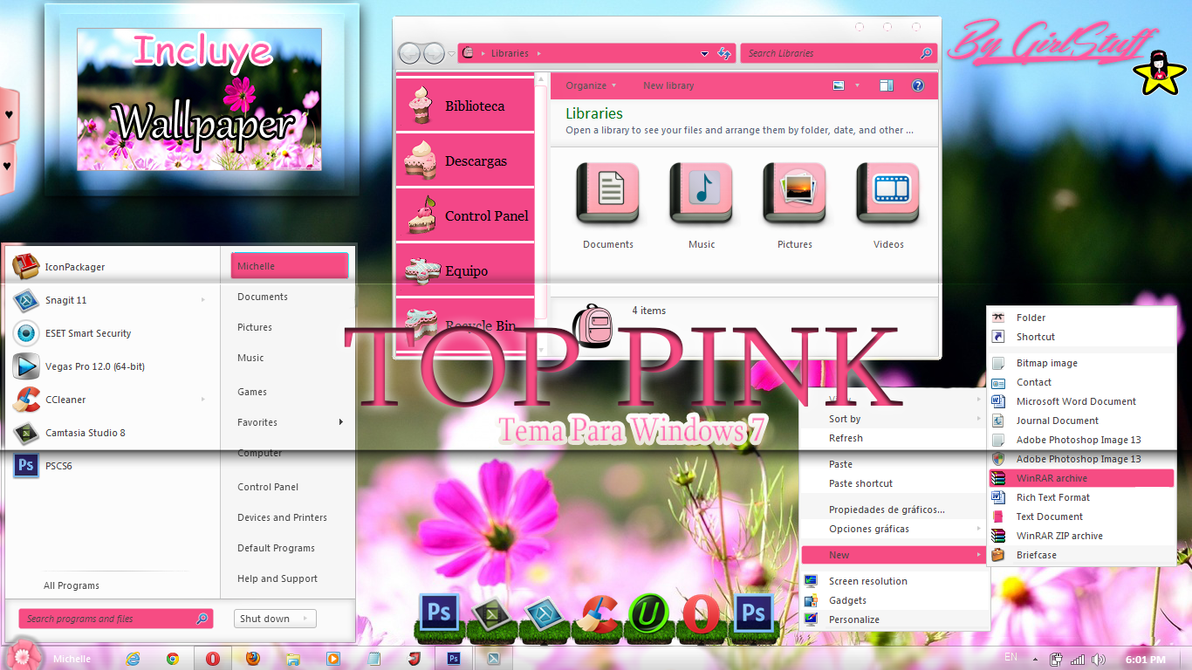The width and height of the screenshot is (1192, 670).
Task: Open CCleaner icon in dock
Action: 598,614
